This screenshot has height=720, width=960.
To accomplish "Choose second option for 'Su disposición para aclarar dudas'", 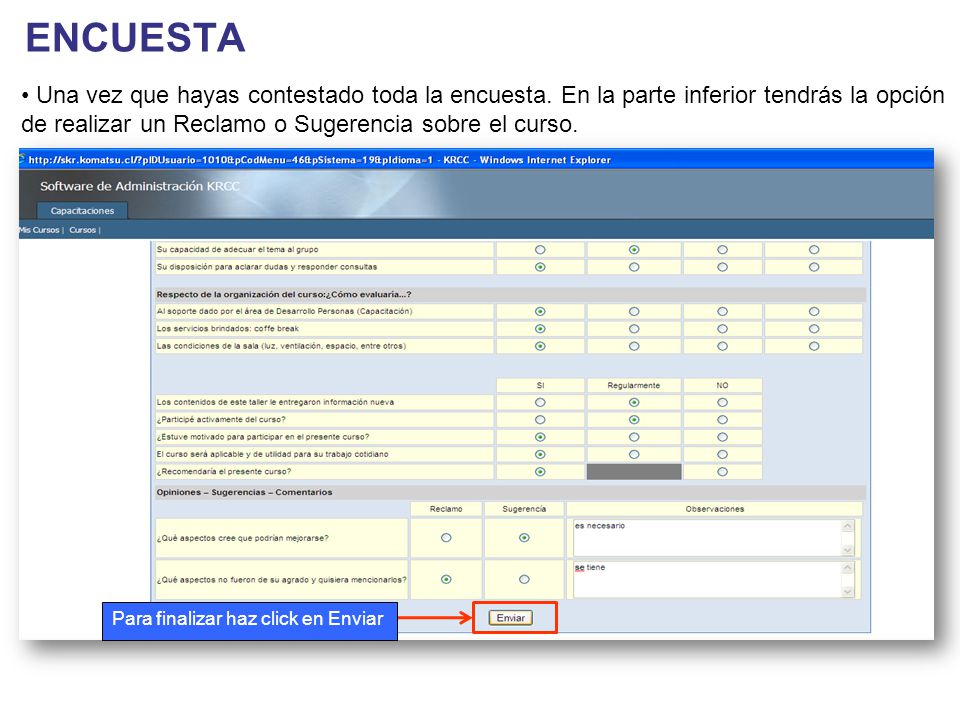I will [634, 267].
